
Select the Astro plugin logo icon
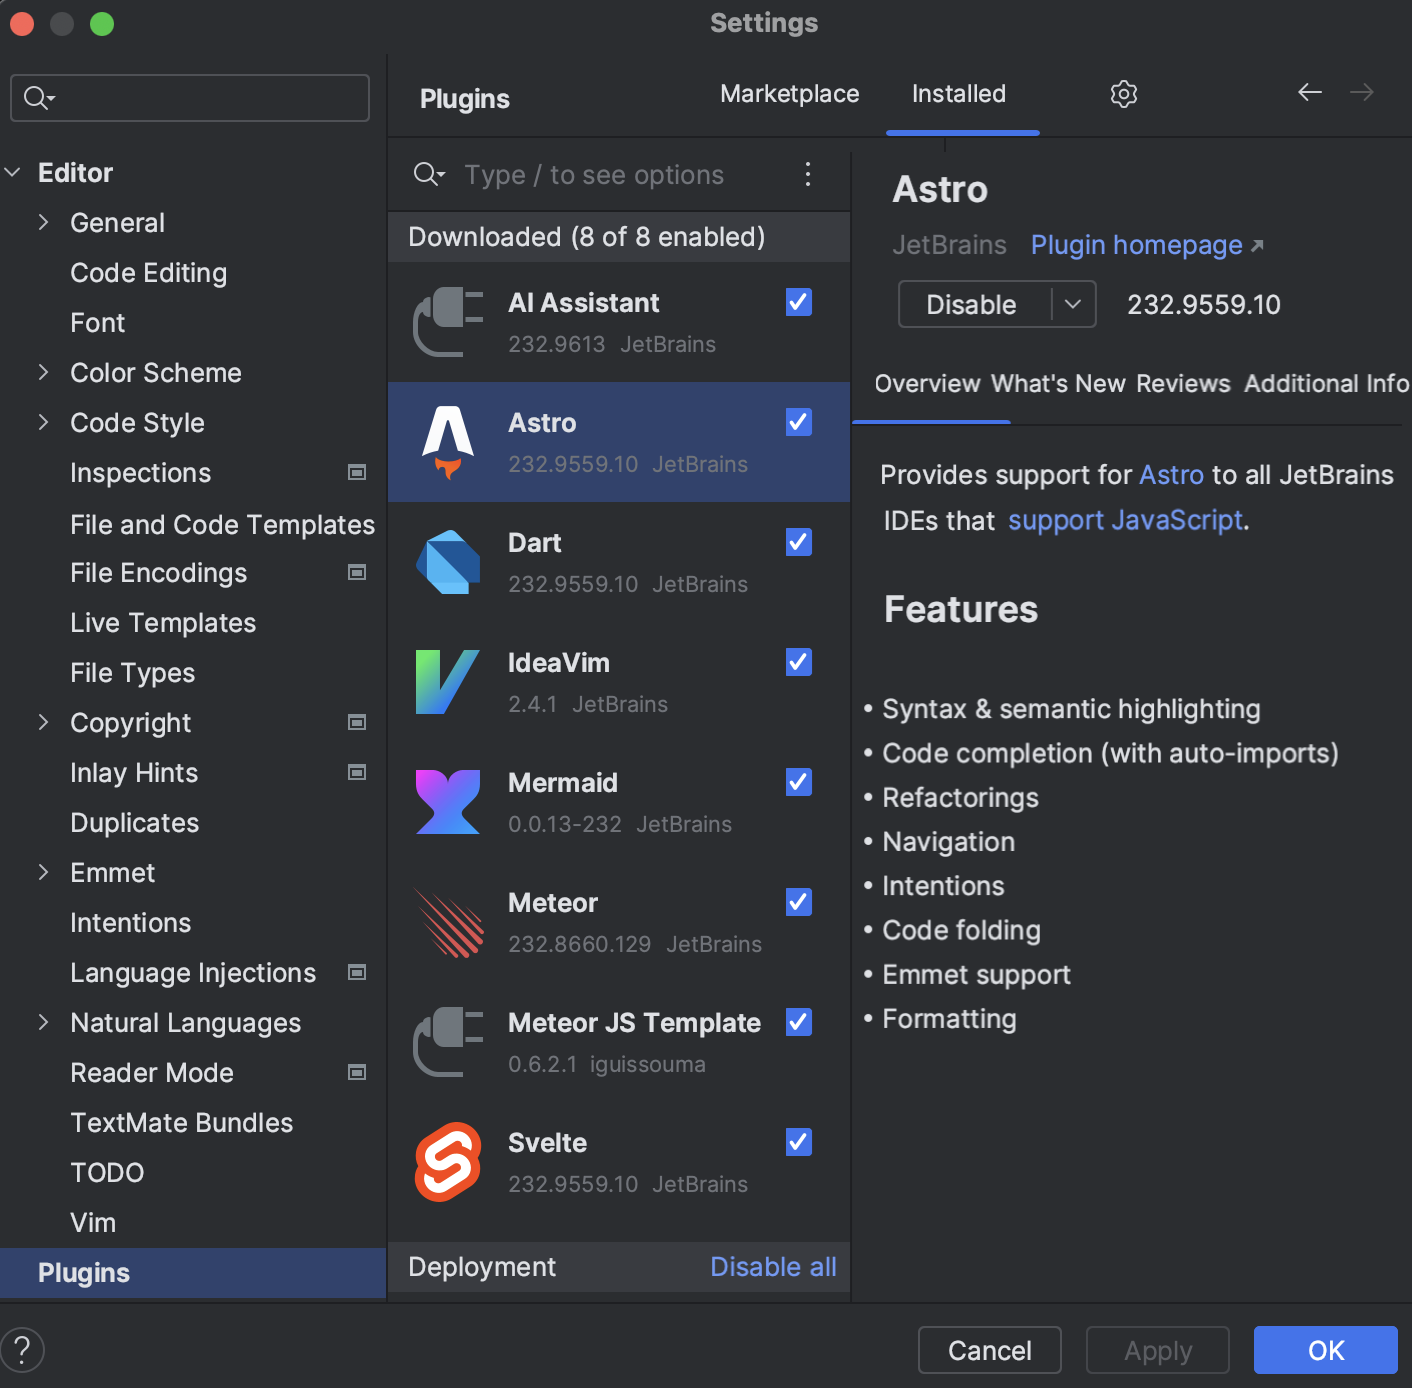click(447, 442)
